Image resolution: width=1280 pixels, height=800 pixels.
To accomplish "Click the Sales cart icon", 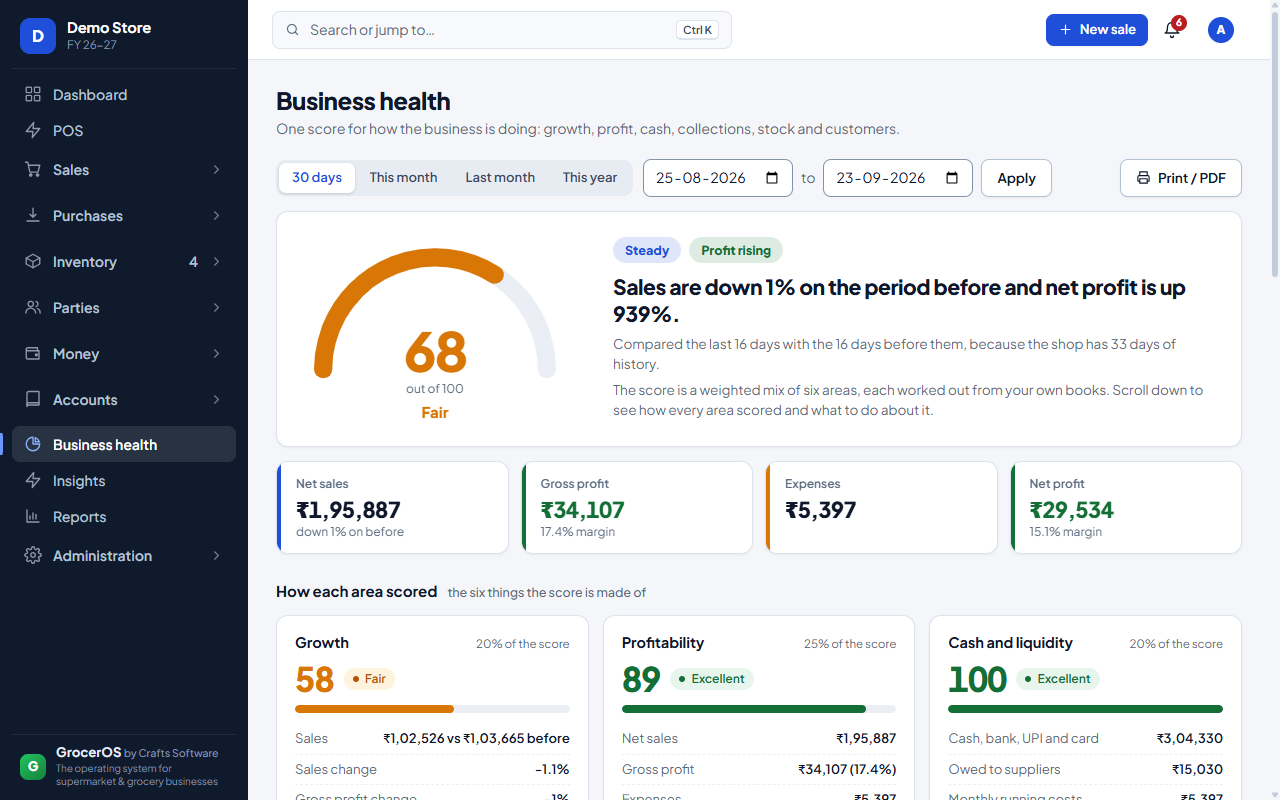I will (33, 170).
